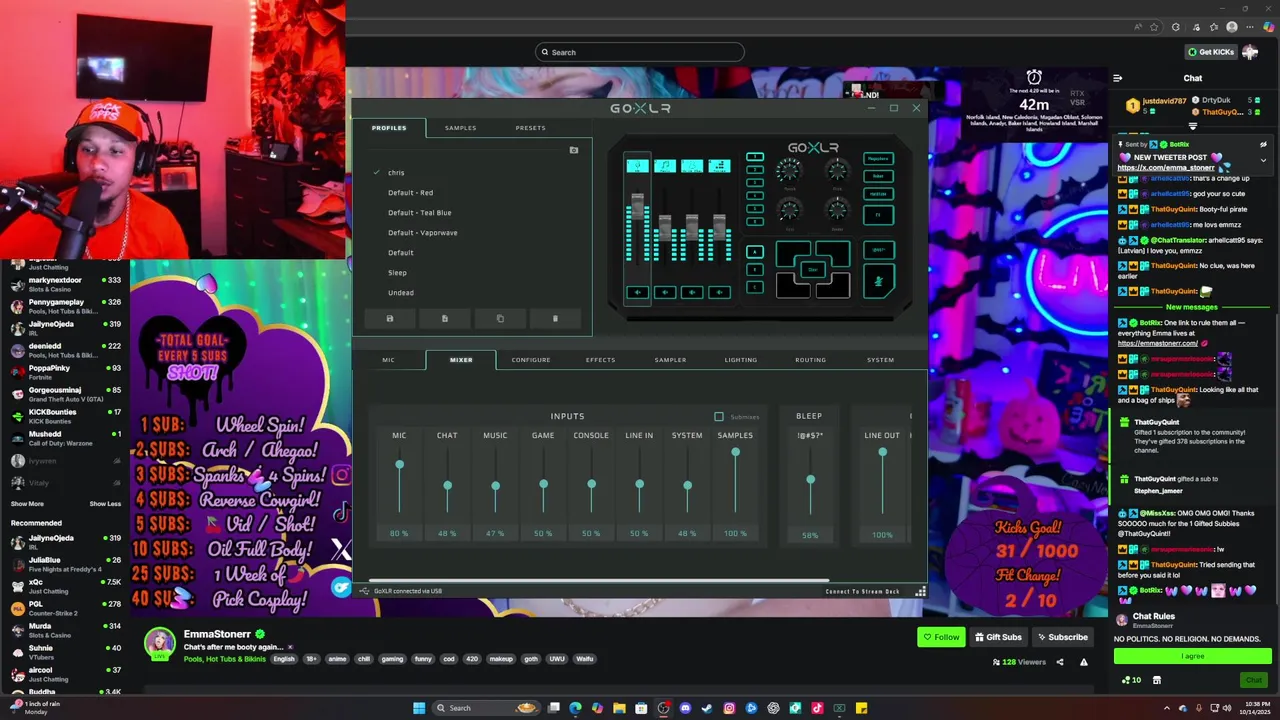This screenshot has width=1280, height=720.
Task: Click the report warning icon under stream
Action: click(1083, 662)
